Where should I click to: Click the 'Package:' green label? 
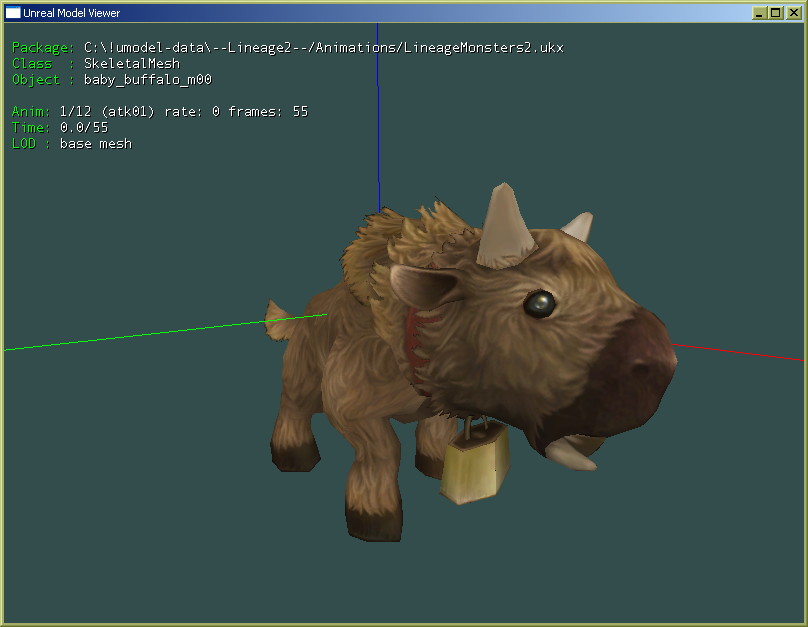[x=43, y=48]
